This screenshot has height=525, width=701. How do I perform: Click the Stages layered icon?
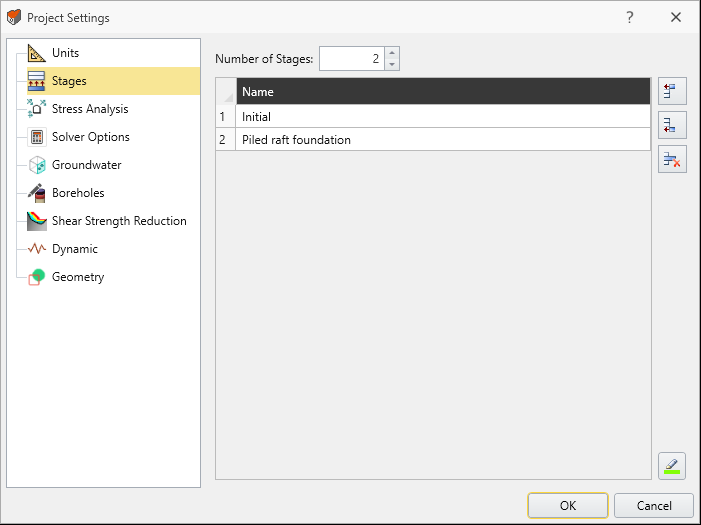click(x=36, y=81)
